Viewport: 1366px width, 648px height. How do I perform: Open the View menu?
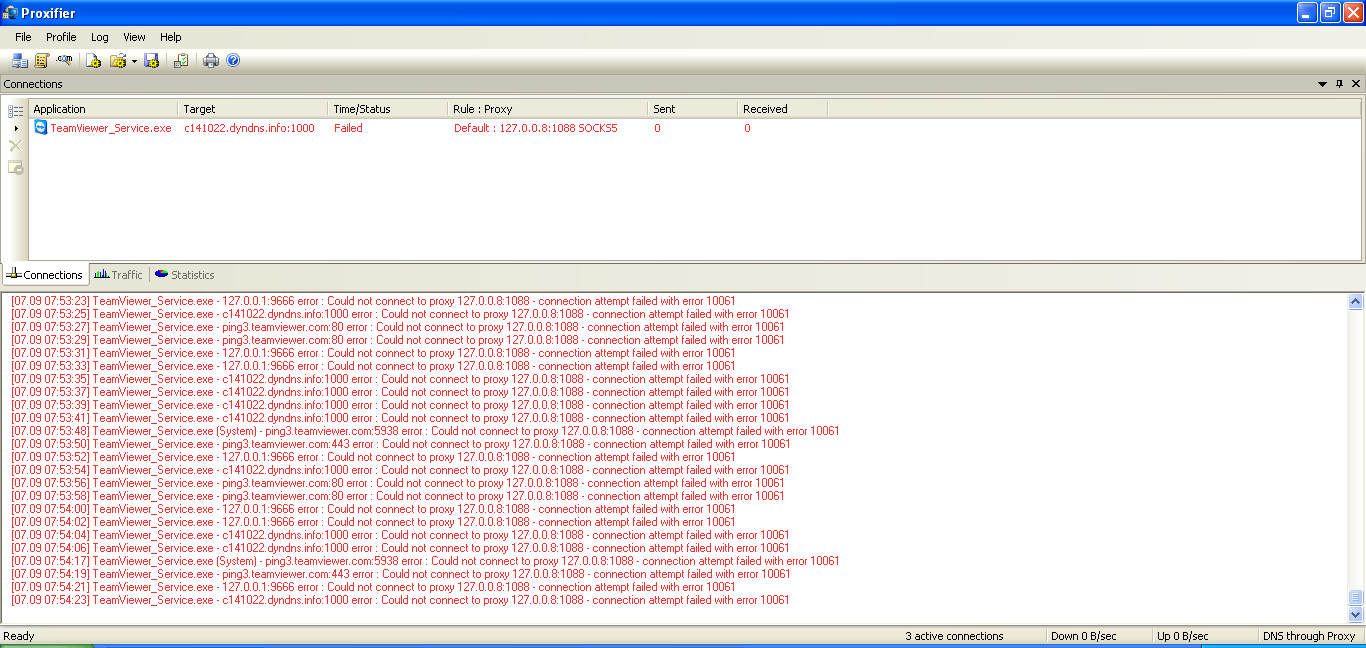click(134, 37)
